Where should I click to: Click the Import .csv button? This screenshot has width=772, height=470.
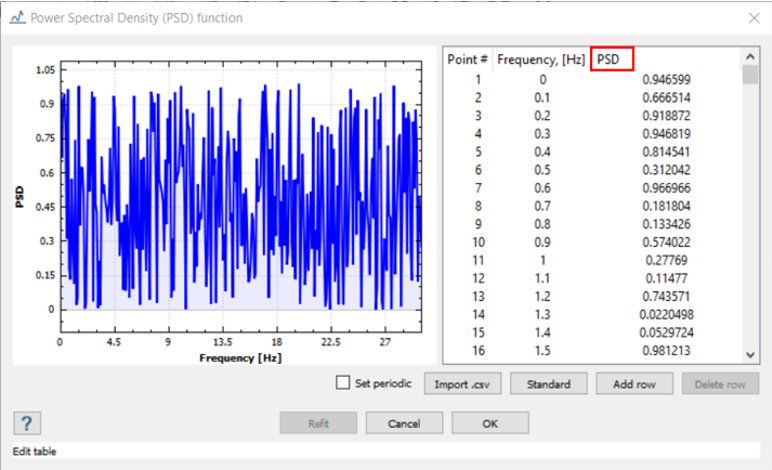[464, 384]
